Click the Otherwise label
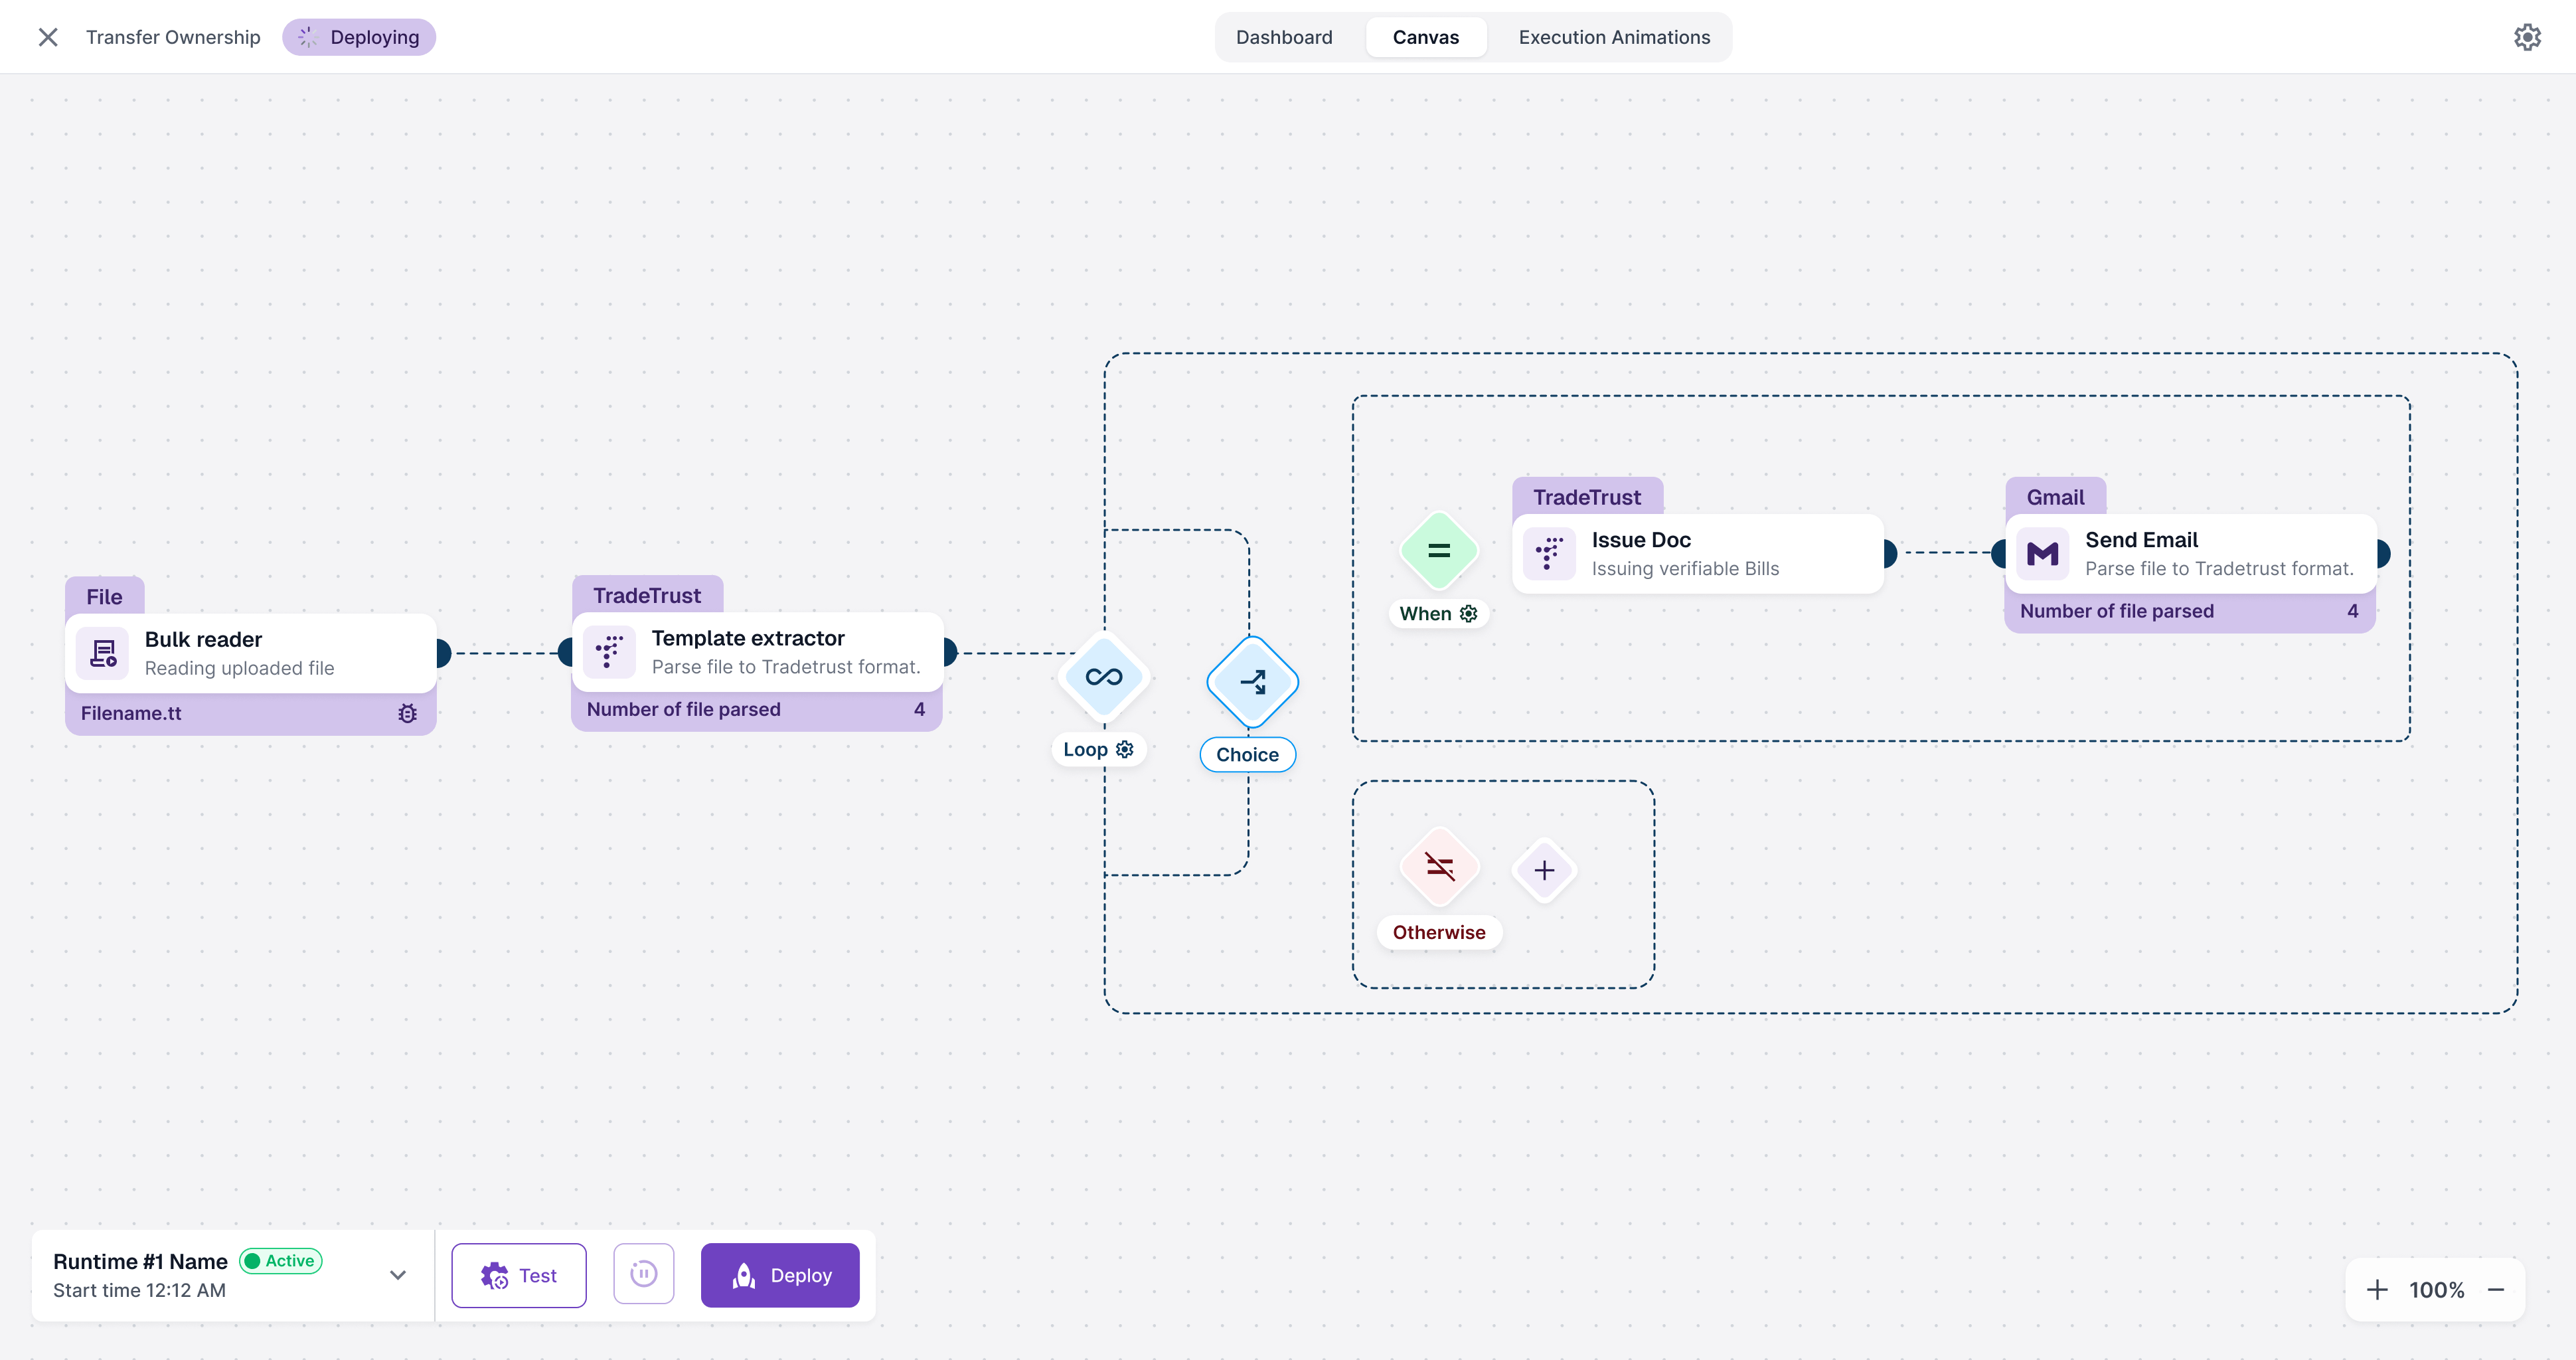The width and height of the screenshot is (2576, 1360). [1439, 932]
